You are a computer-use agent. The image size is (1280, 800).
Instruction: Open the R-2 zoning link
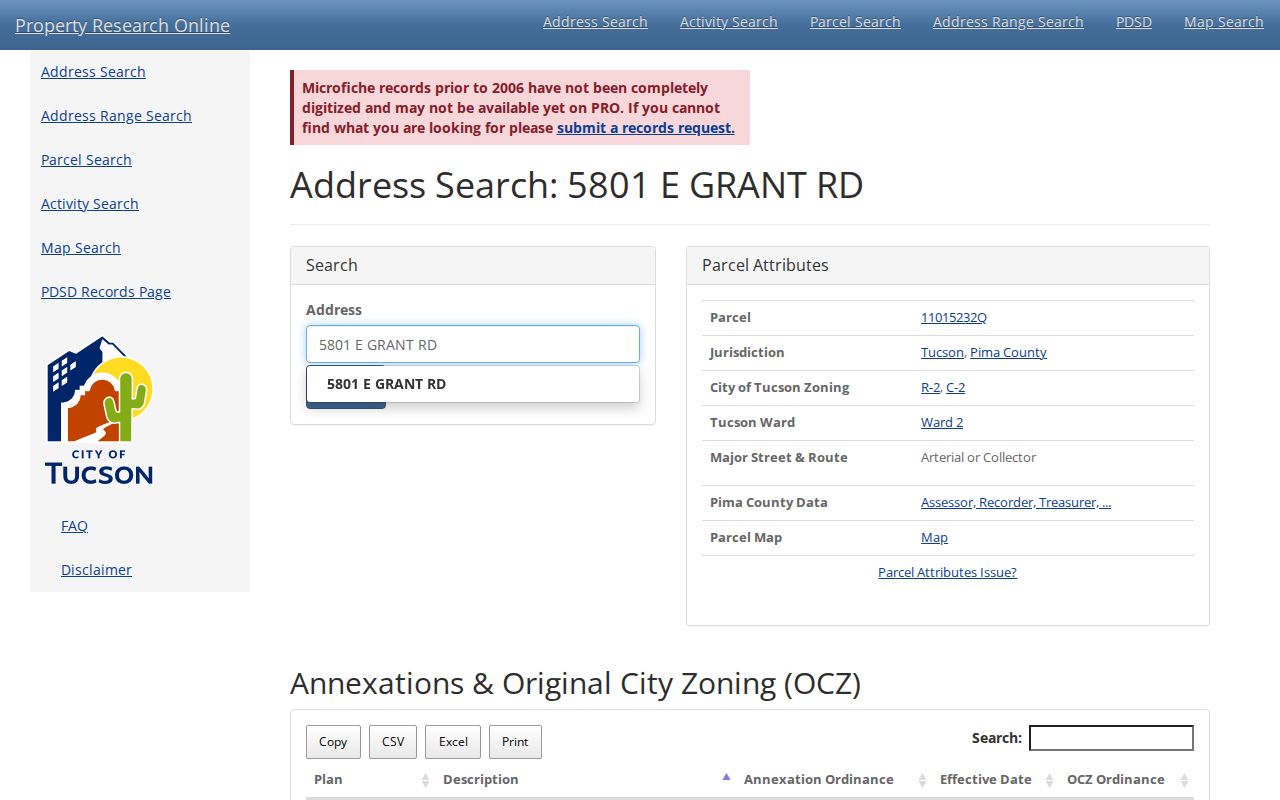point(930,387)
